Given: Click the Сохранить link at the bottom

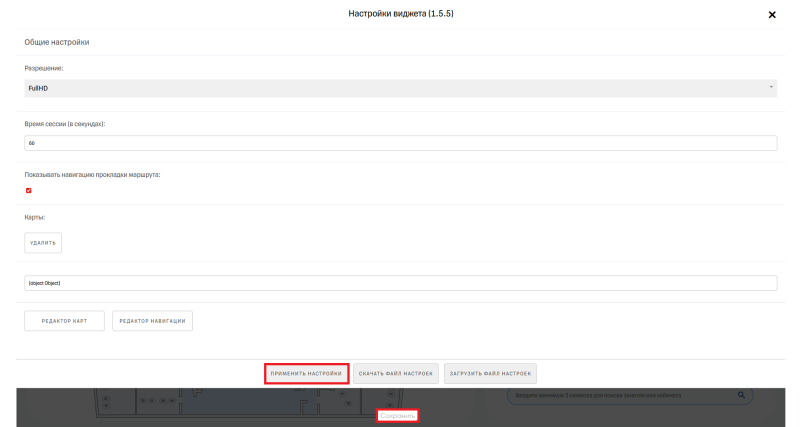Looking at the screenshot, I should pyautogui.click(x=397, y=415).
